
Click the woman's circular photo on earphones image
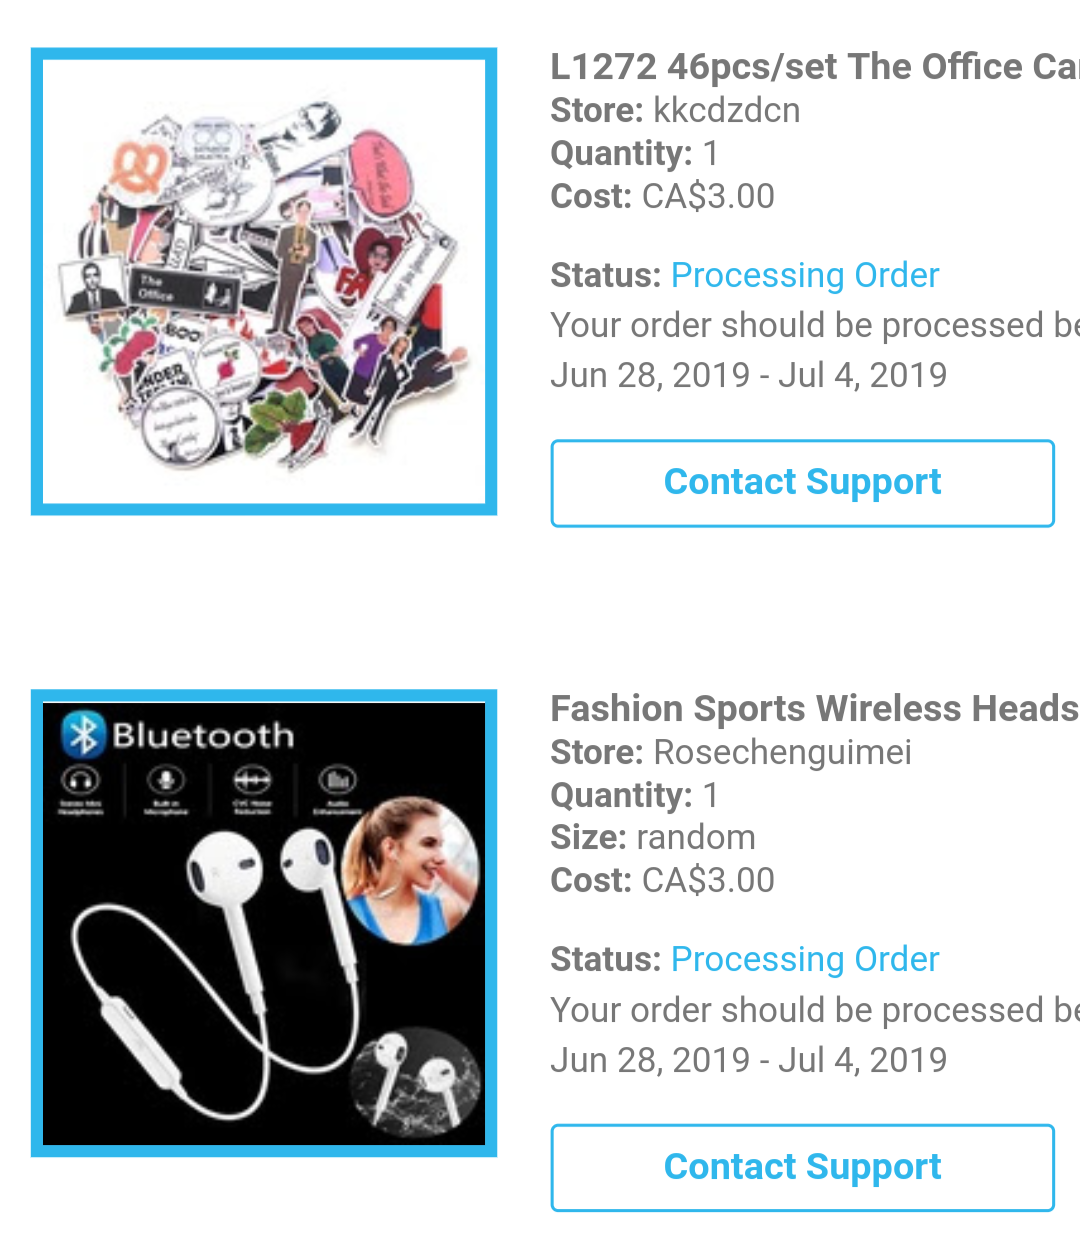click(410, 870)
